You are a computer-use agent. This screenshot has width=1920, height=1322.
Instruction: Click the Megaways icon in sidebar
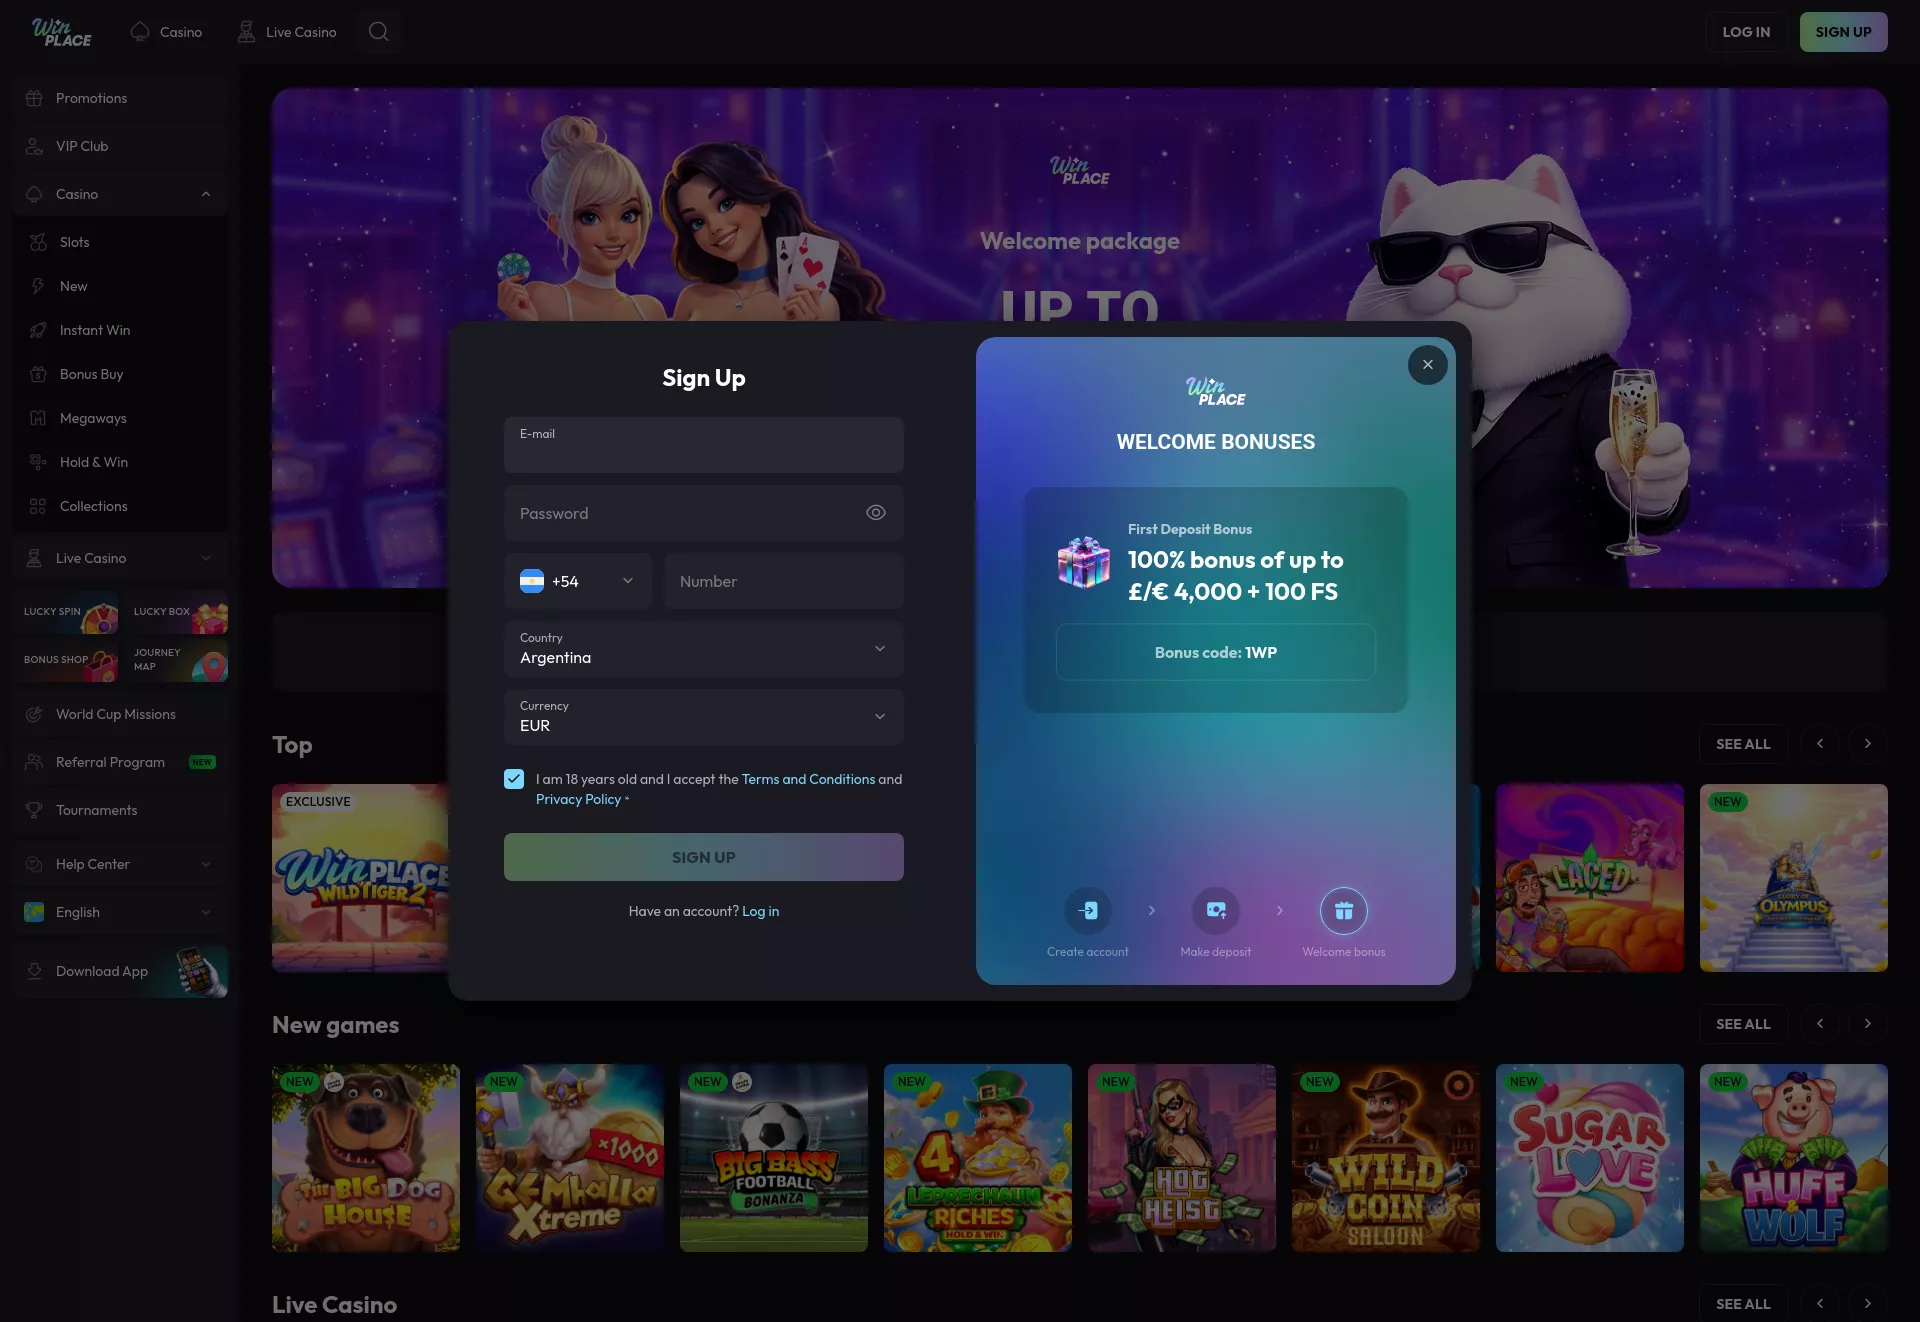[38, 418]
